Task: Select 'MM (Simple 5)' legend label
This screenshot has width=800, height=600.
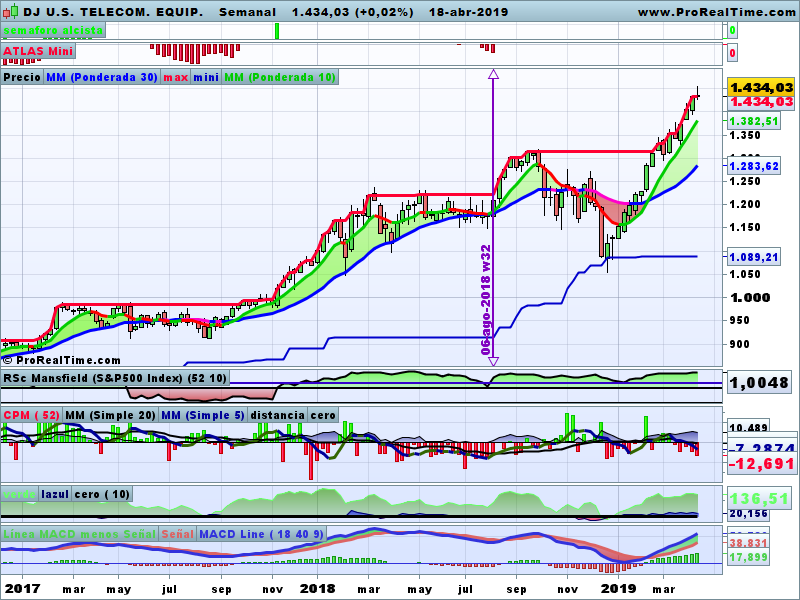Action: point(203,415)
